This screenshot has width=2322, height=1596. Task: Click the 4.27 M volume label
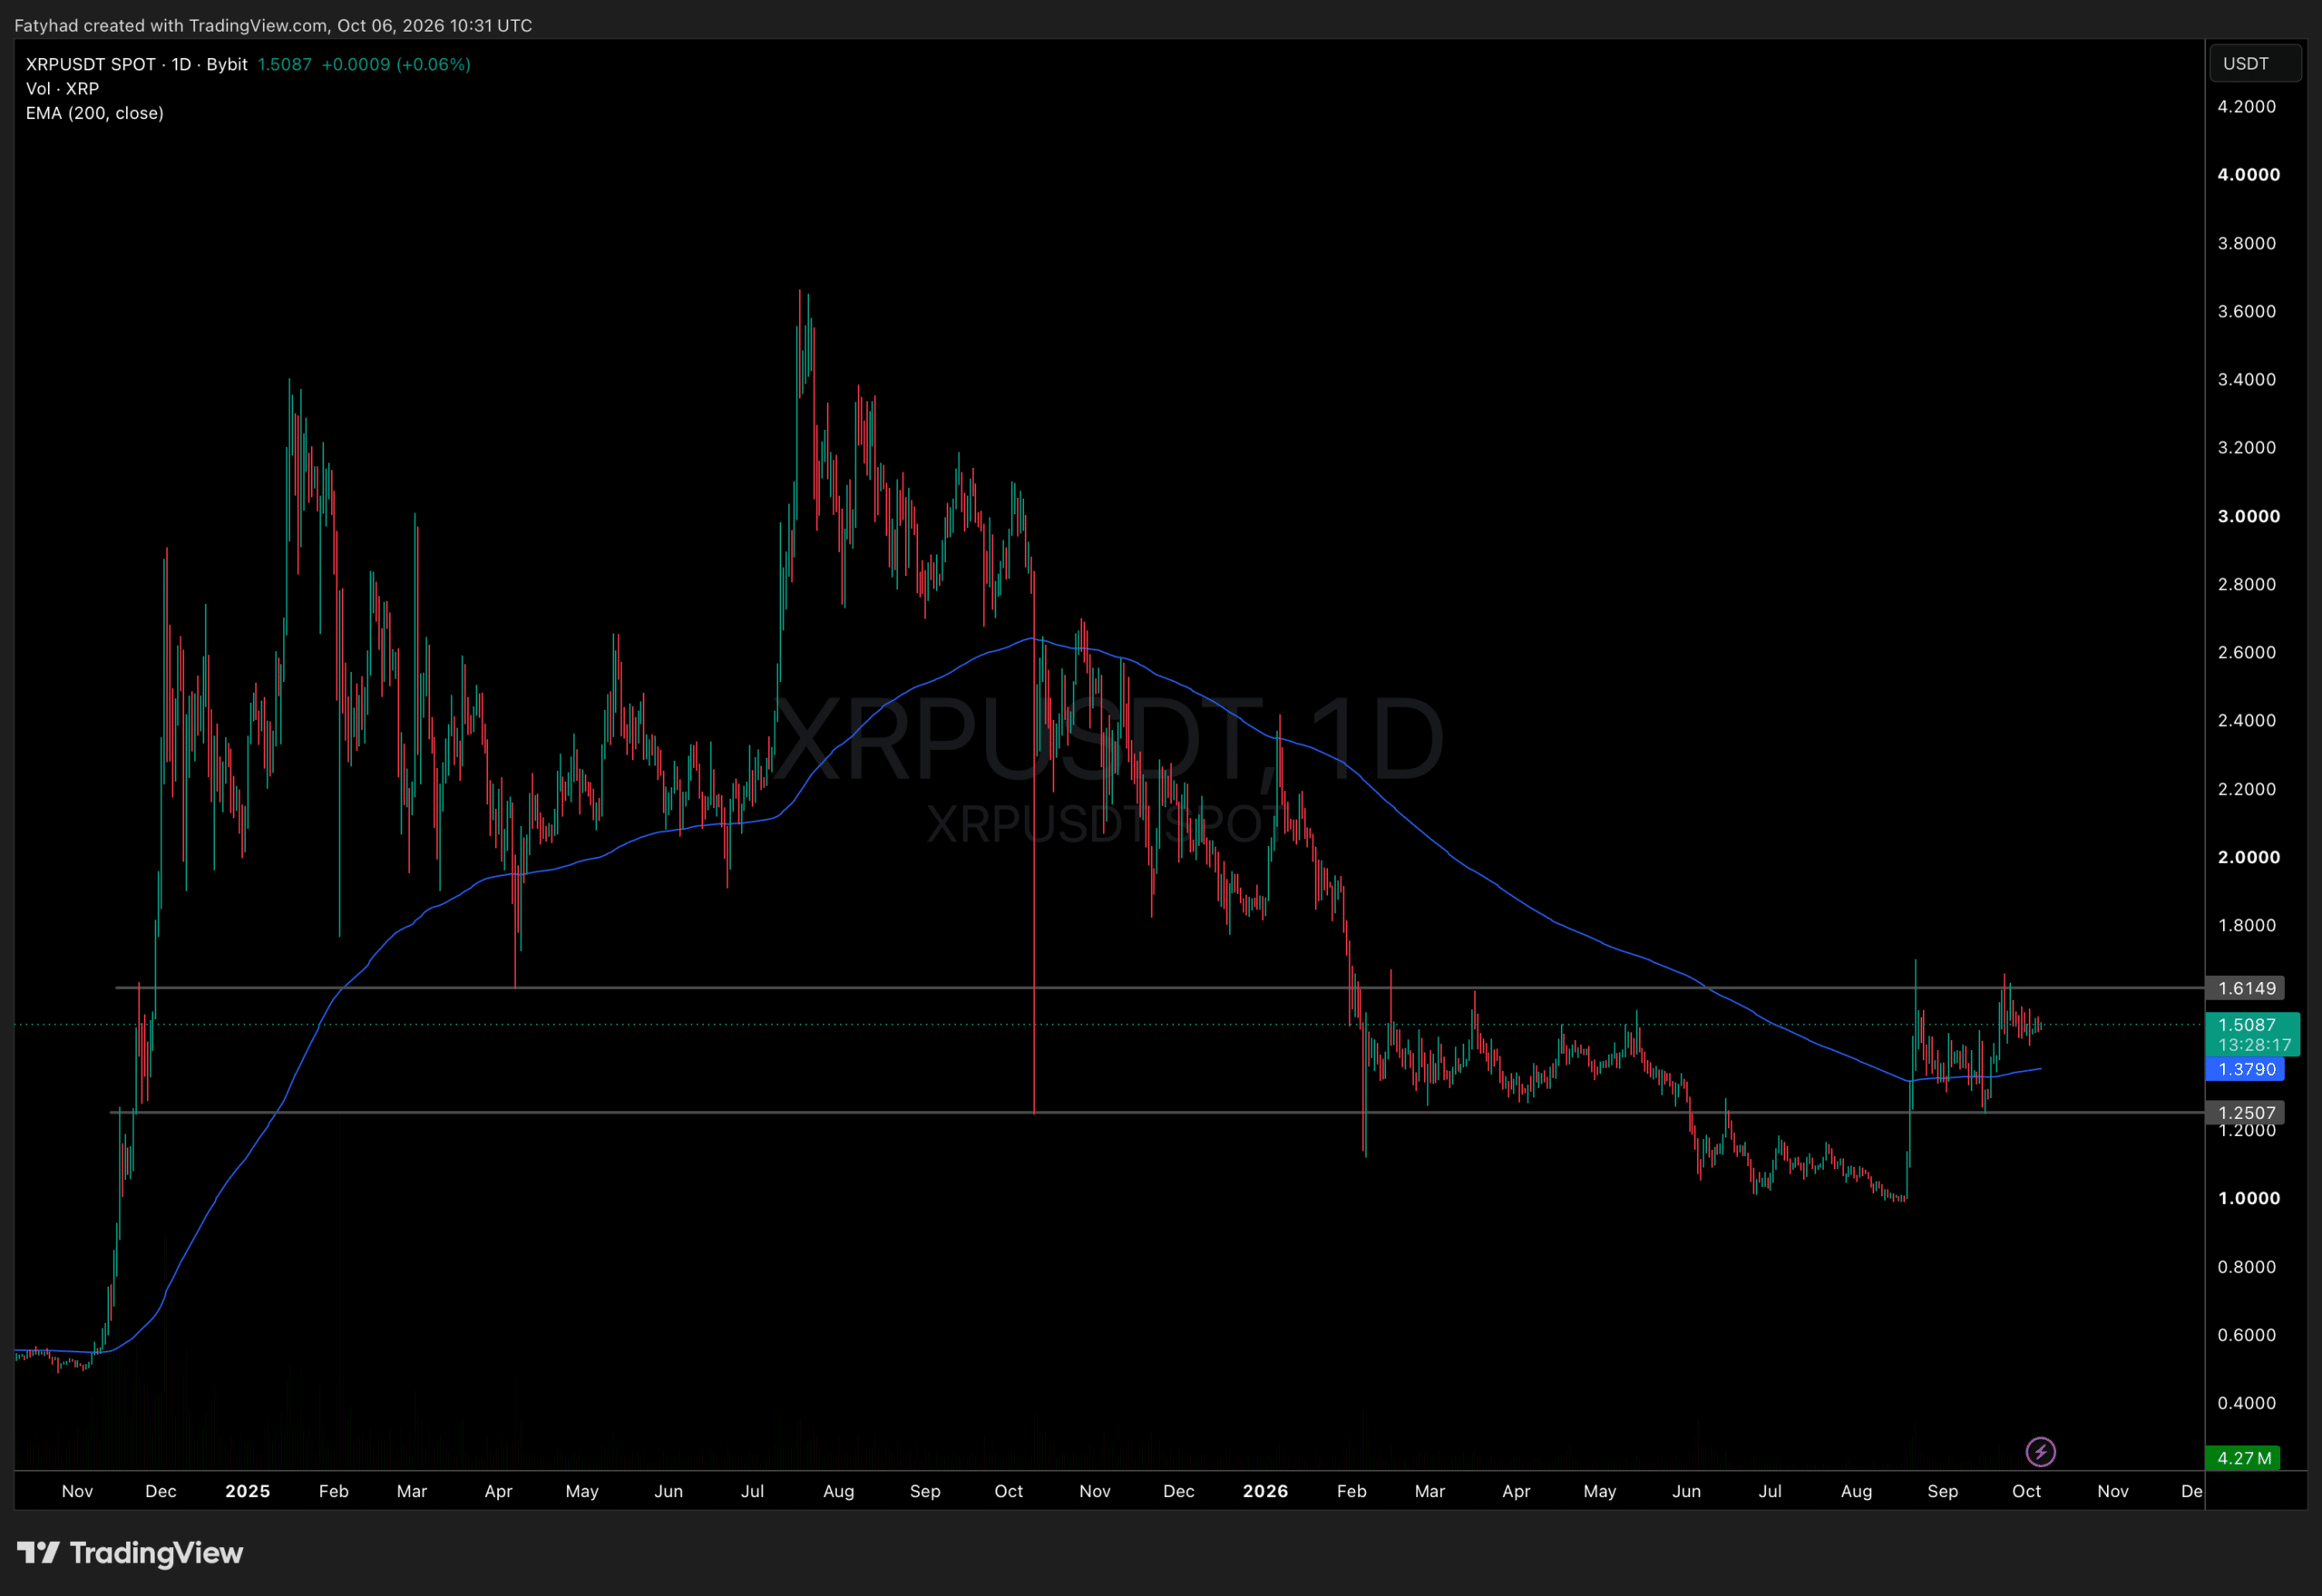point(2243,1457)
